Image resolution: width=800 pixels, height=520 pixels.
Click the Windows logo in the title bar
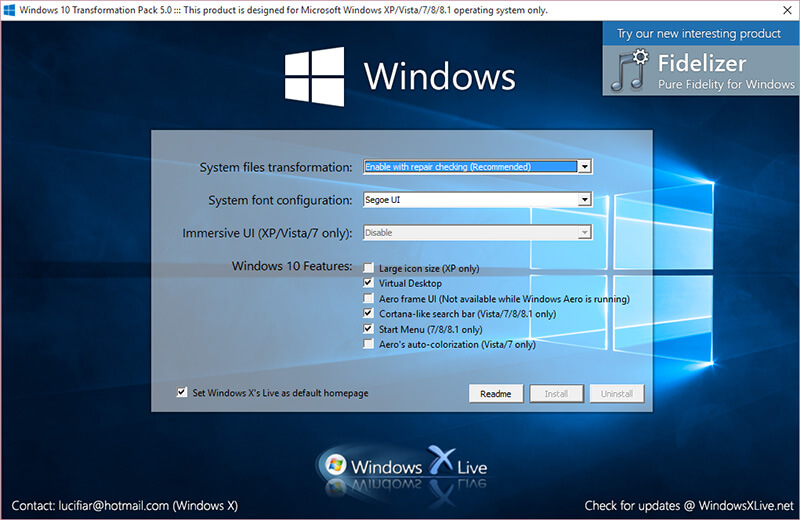click(x=9, y=10)
